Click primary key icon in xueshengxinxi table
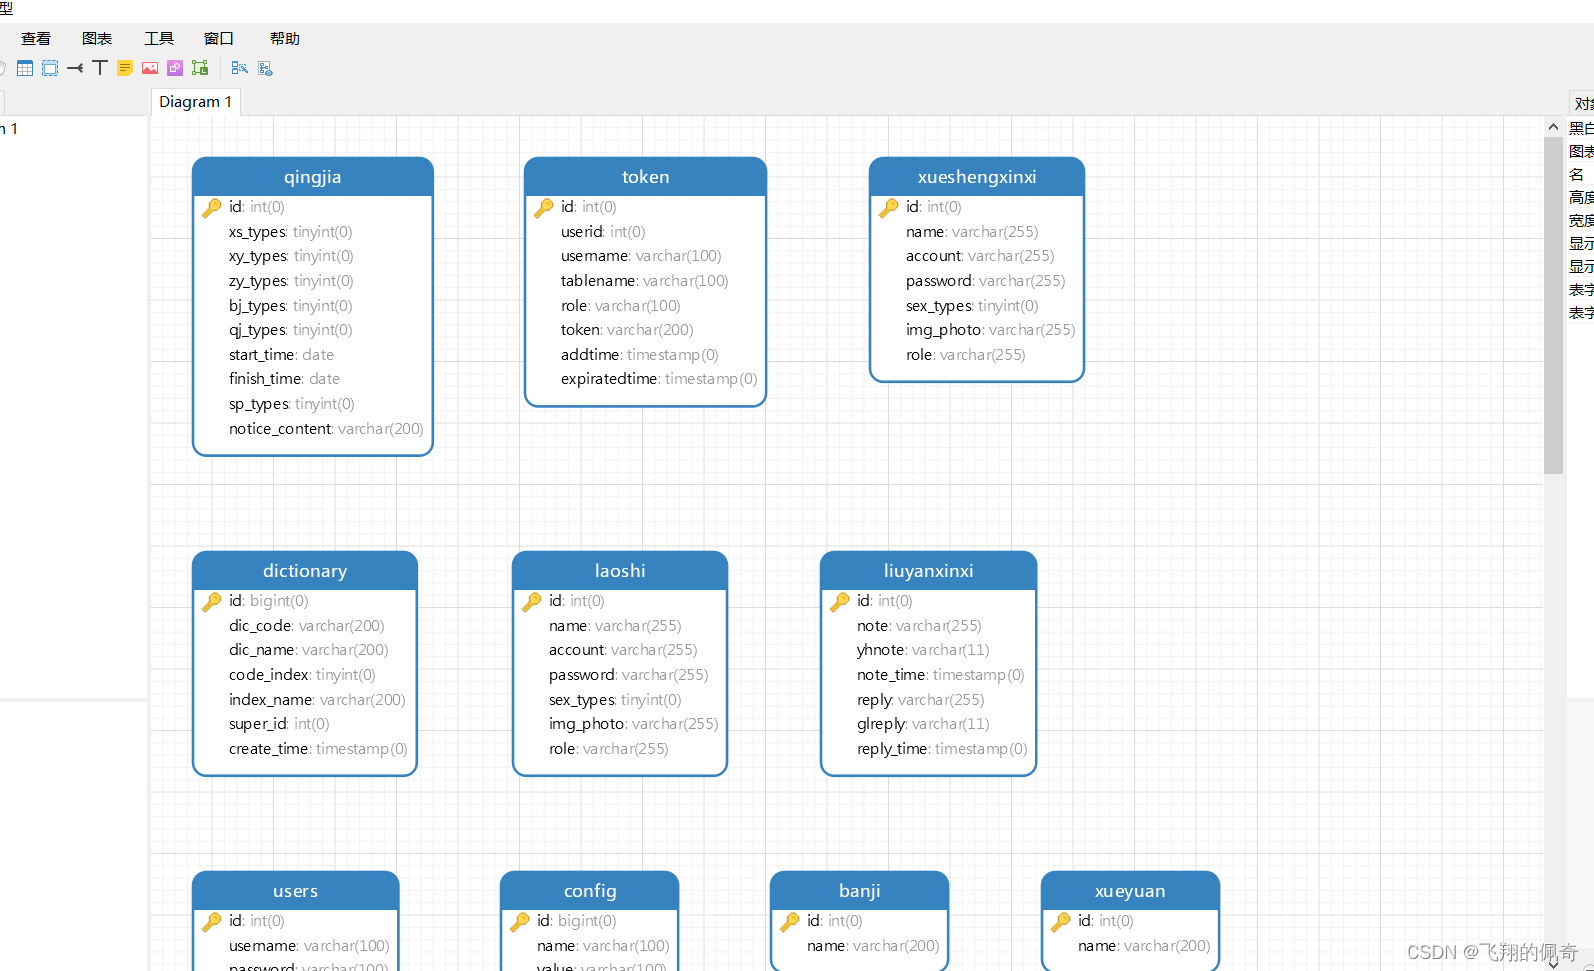This screenshot has width=1594, height=971. click(889, 208)
